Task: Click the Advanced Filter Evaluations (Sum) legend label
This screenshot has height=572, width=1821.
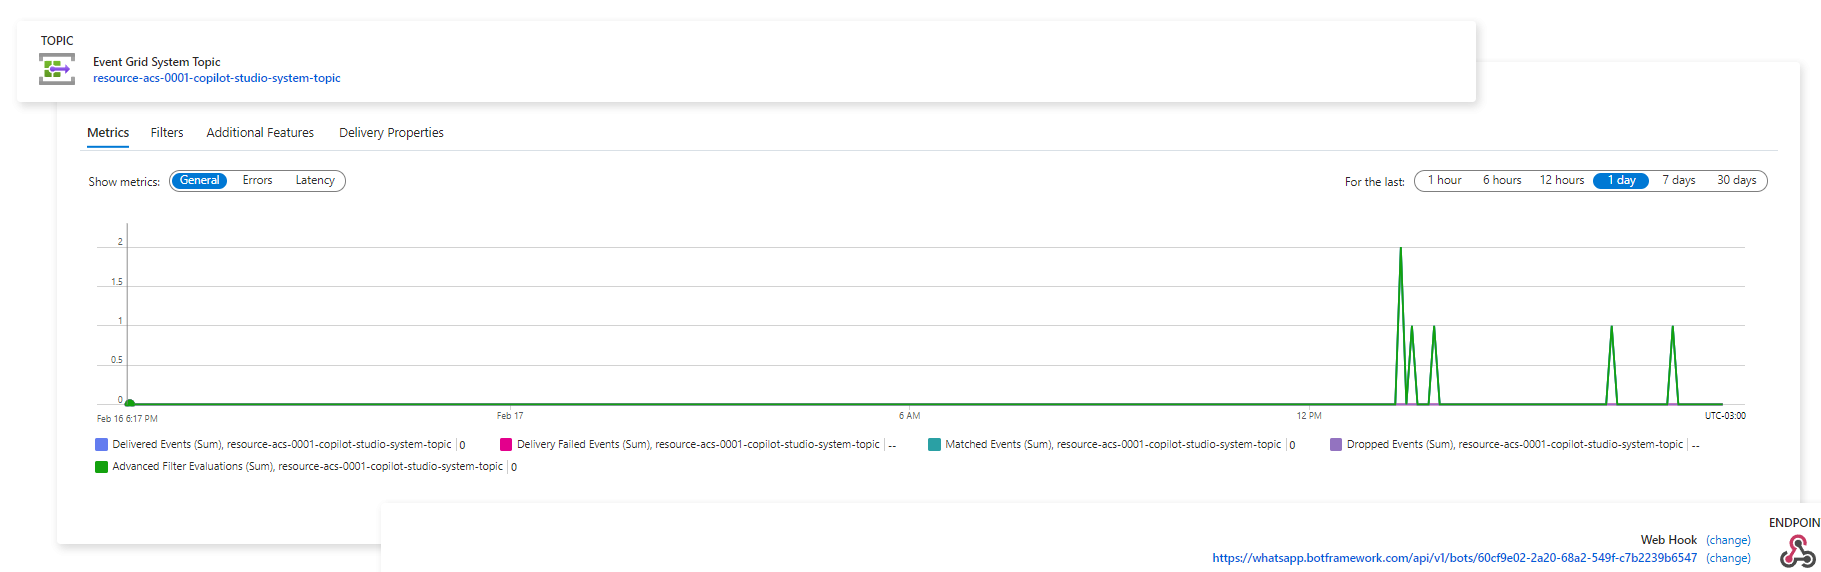Action: pos(308,467)
